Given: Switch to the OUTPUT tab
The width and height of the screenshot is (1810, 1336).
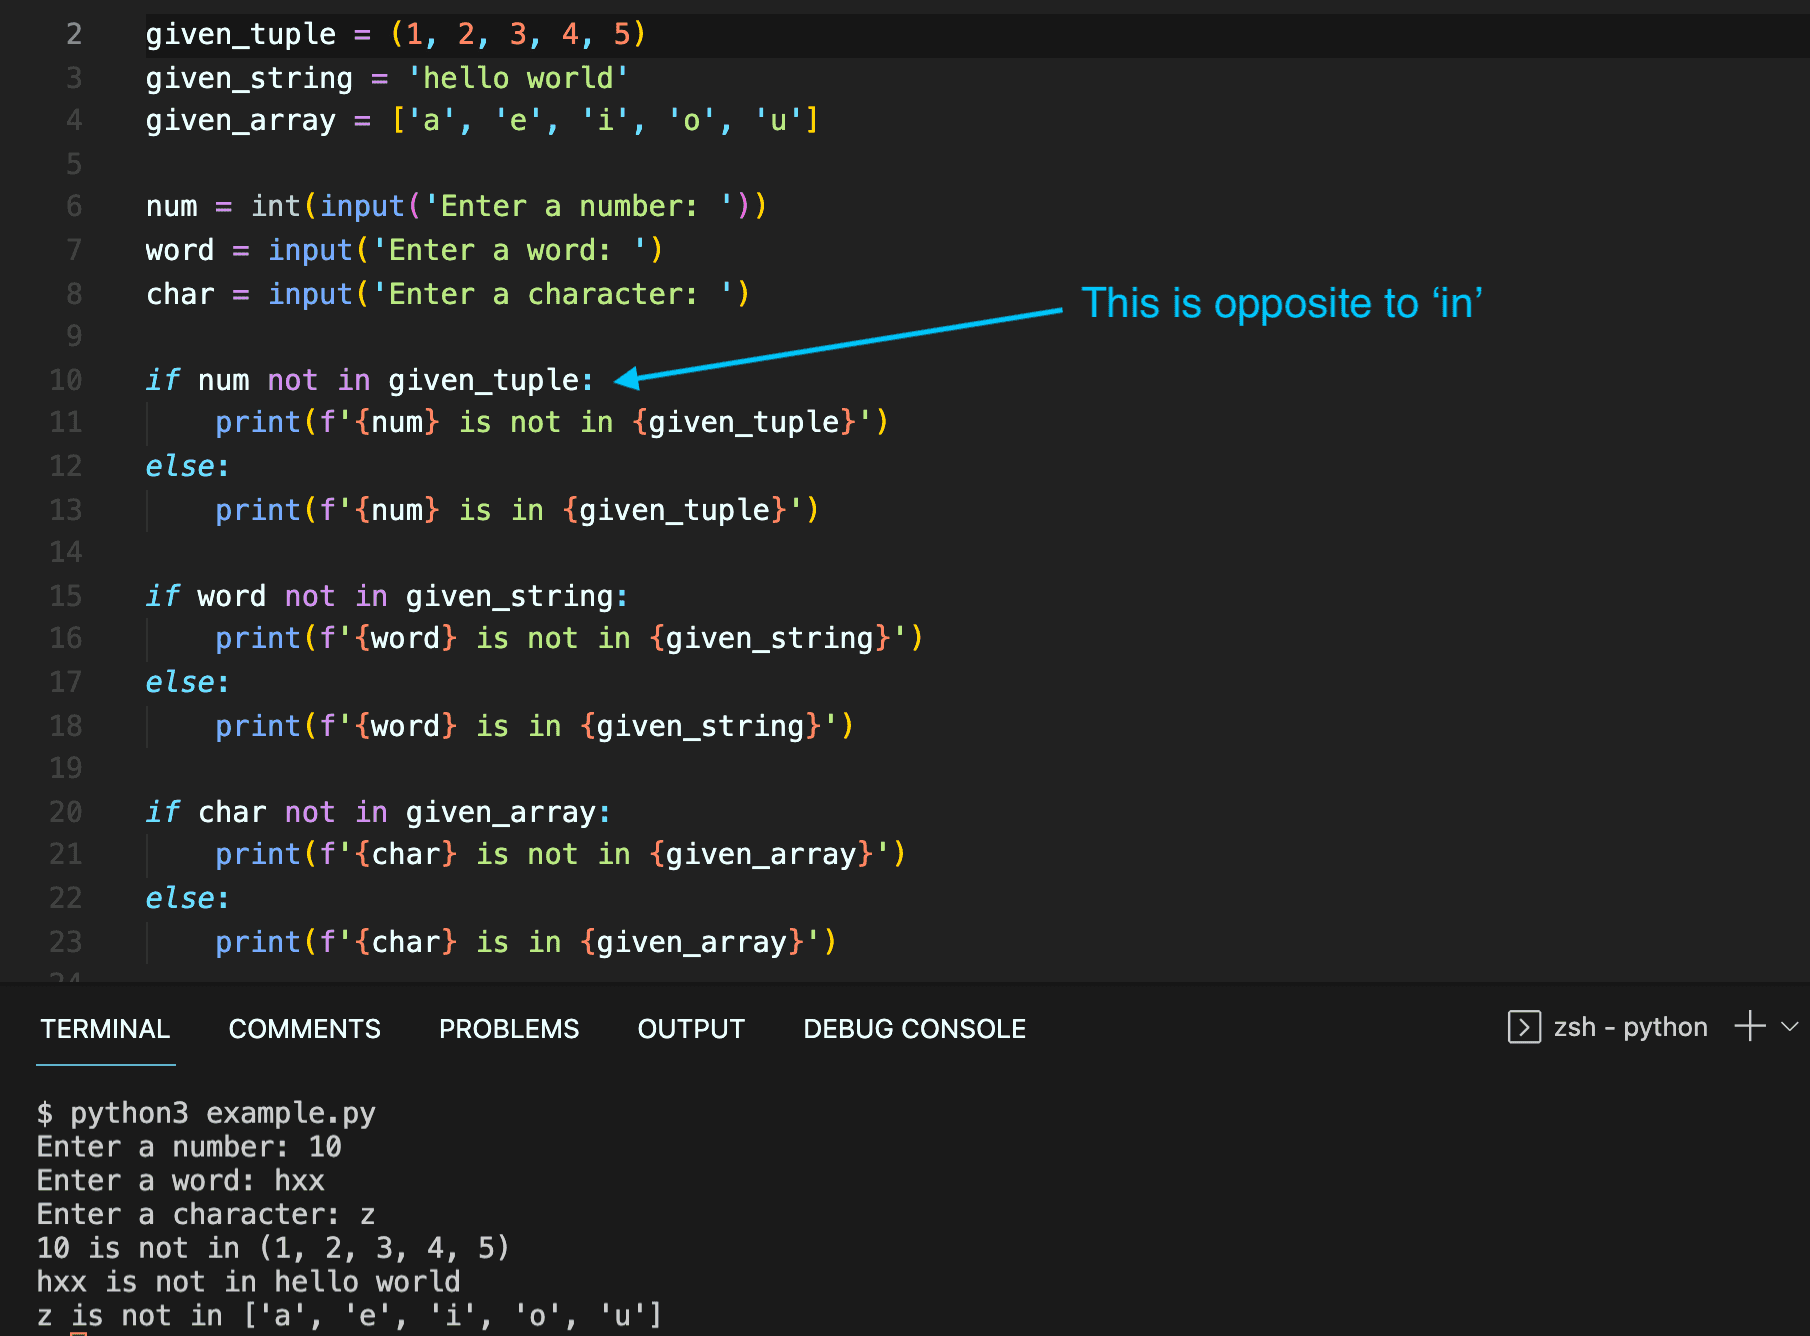Looking at the screenshot, I should [x=690, y=1028].
